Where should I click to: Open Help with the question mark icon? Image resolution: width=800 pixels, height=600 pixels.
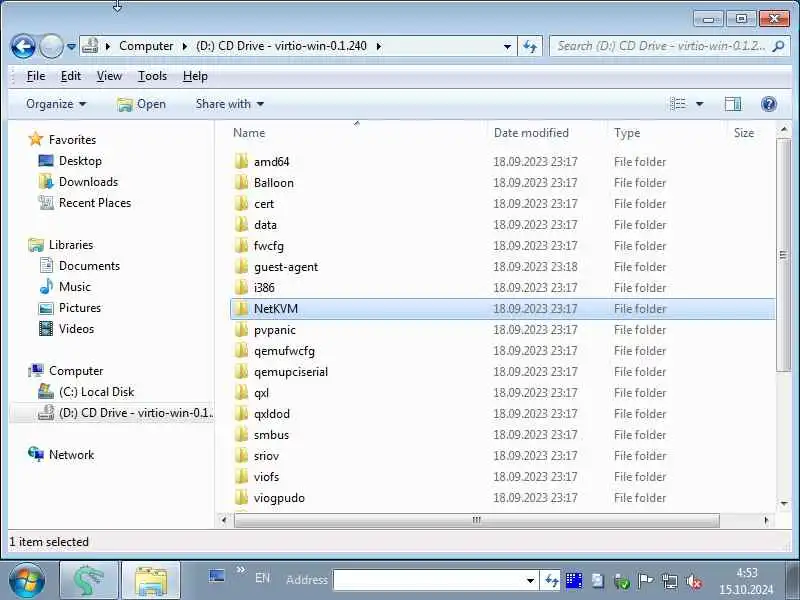[768, 104]
